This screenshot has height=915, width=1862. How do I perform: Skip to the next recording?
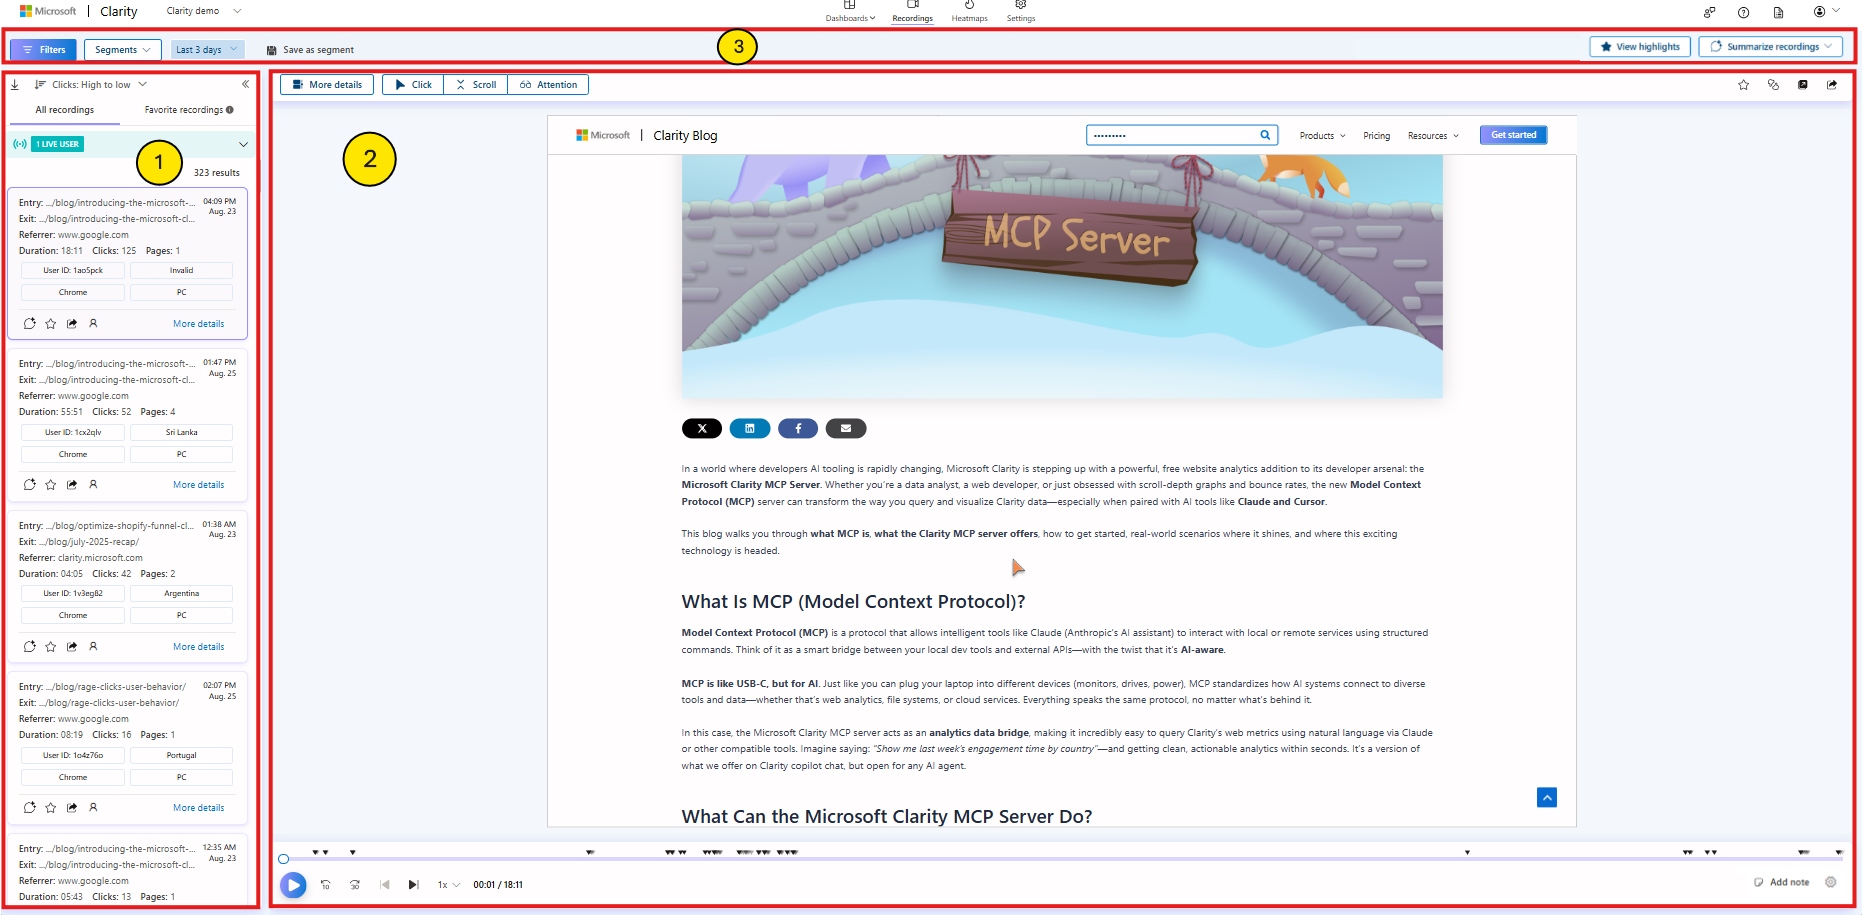413,885
